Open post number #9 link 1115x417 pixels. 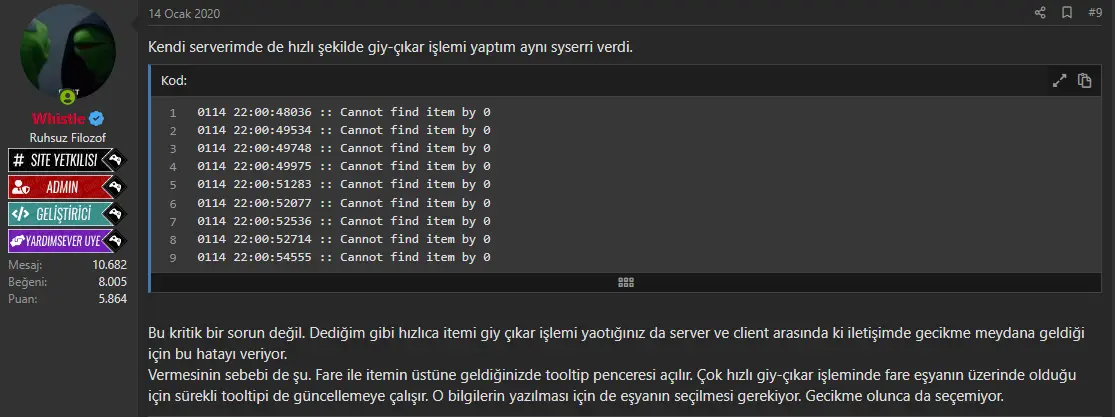(1095, 13)
